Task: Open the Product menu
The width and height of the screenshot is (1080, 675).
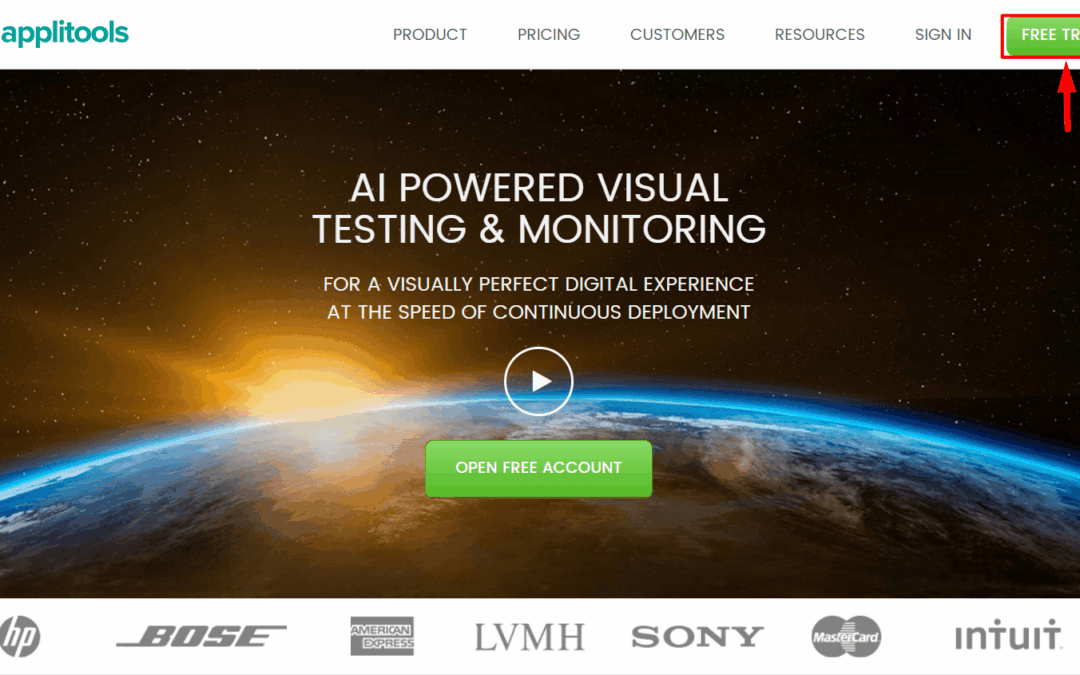Action: coord(430,34)
